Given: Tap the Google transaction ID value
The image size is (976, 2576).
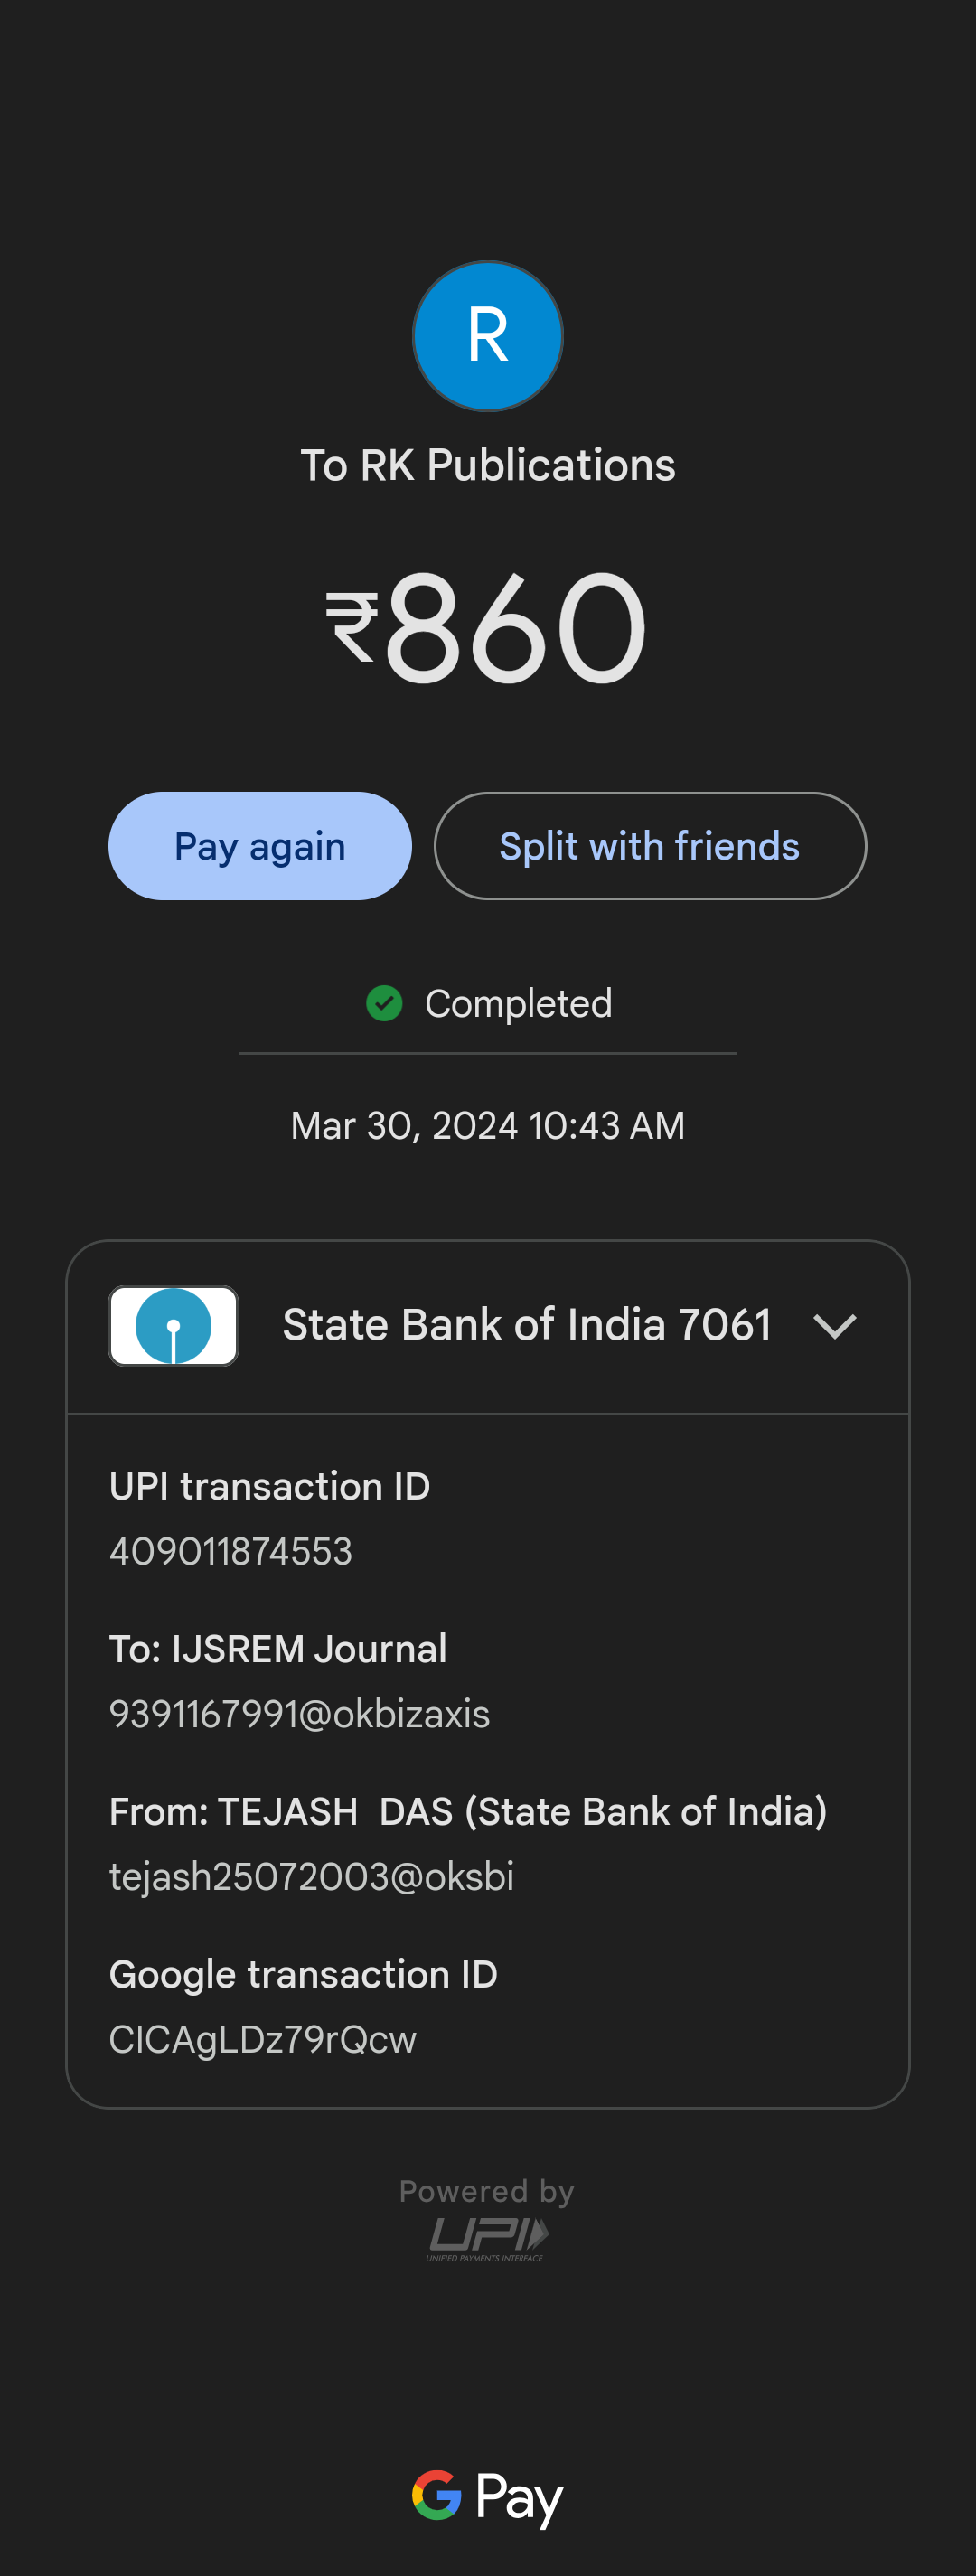Looking at the screenshot, I should (x=263, y=2039).
